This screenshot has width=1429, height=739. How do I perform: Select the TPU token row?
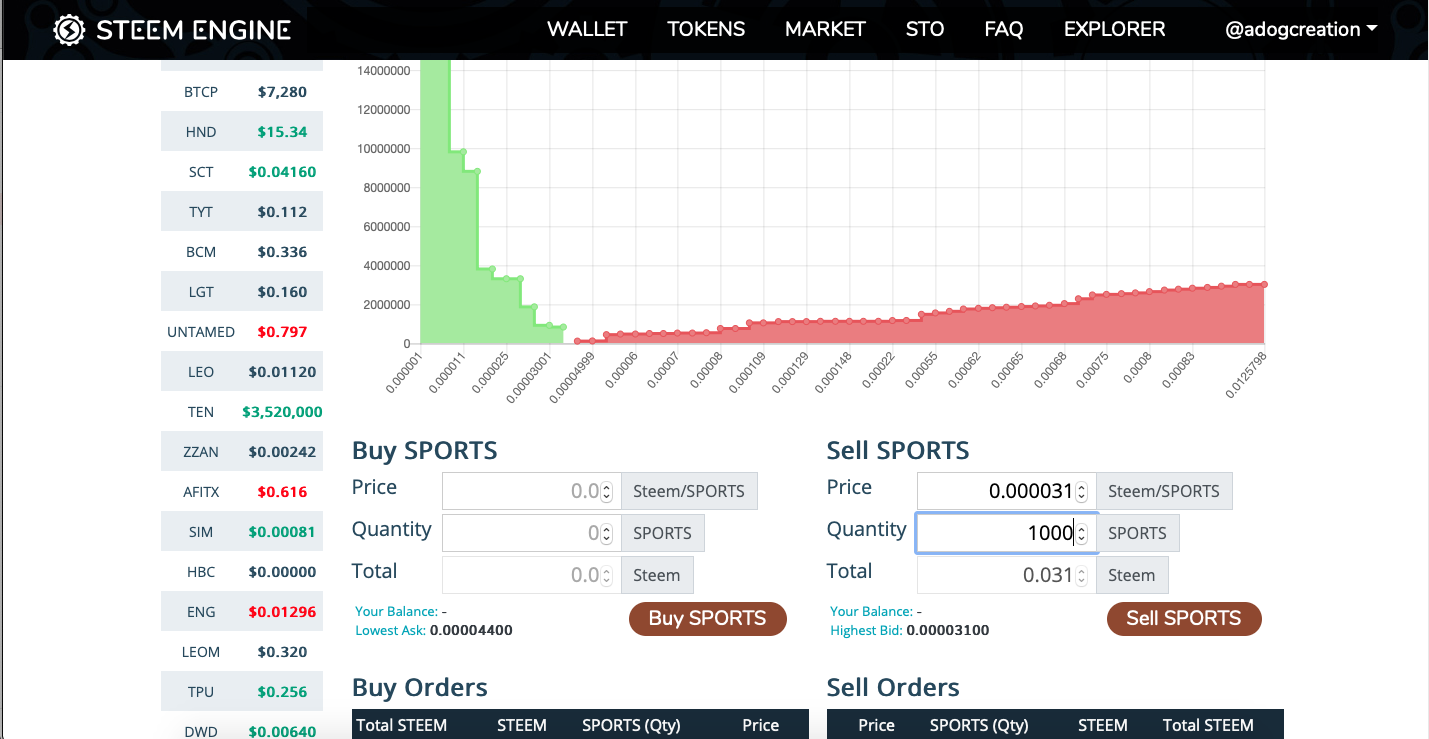pos(242,692)
